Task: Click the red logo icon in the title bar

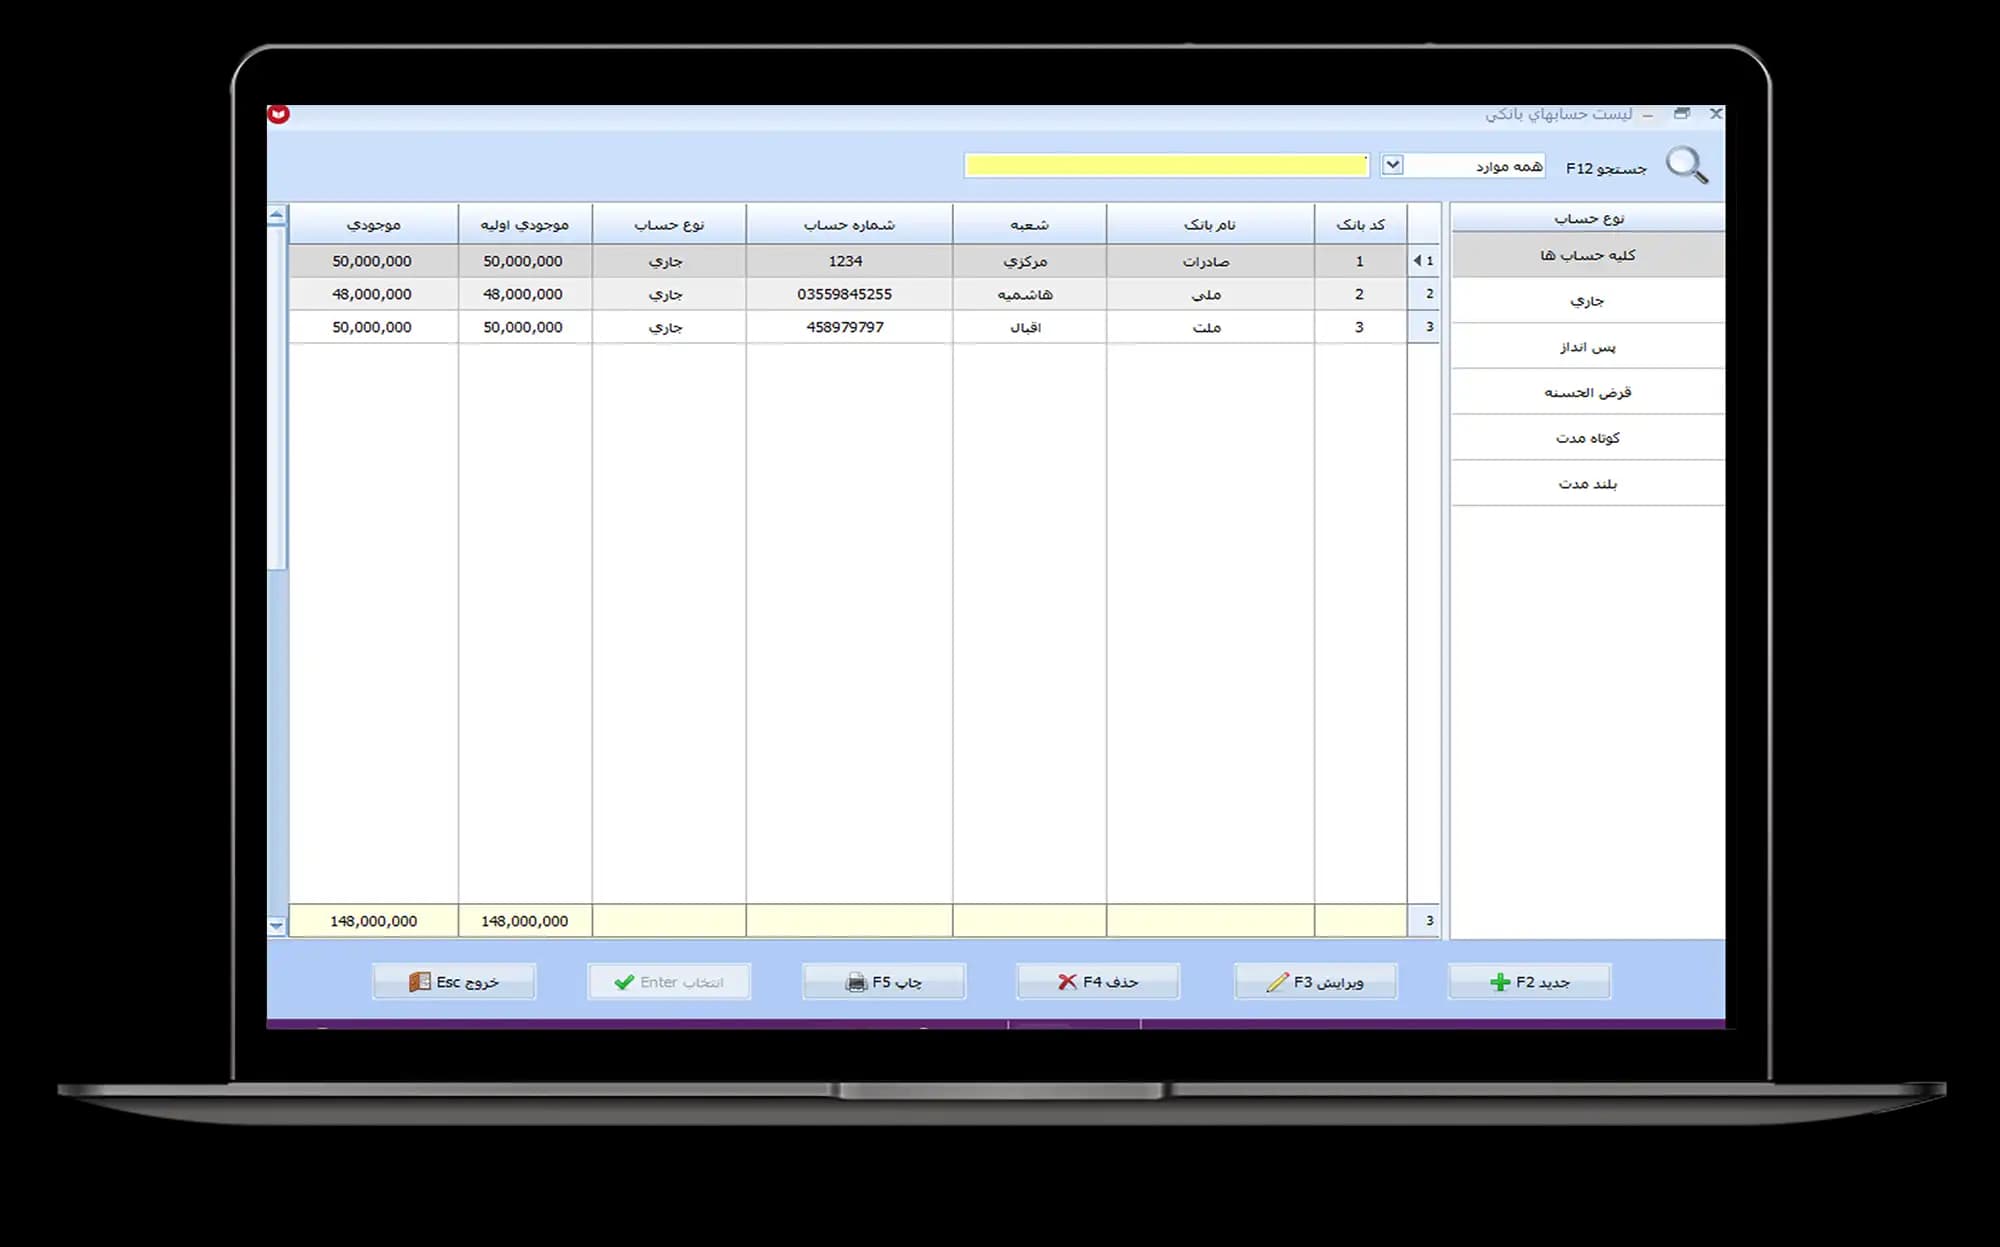Action: 279,114
